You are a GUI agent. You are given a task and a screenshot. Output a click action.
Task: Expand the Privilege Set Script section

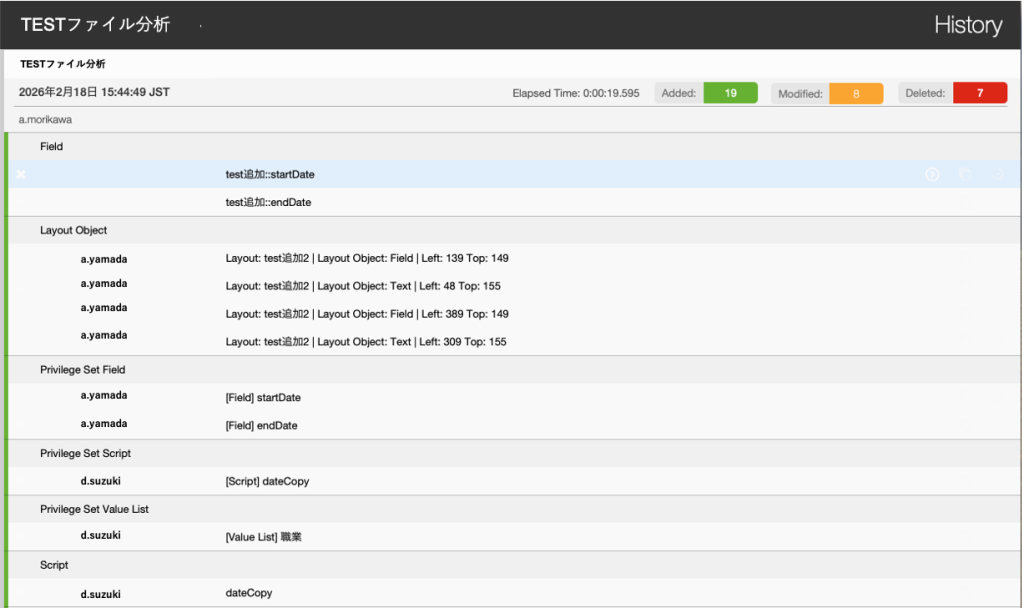[x=85, y=453]
